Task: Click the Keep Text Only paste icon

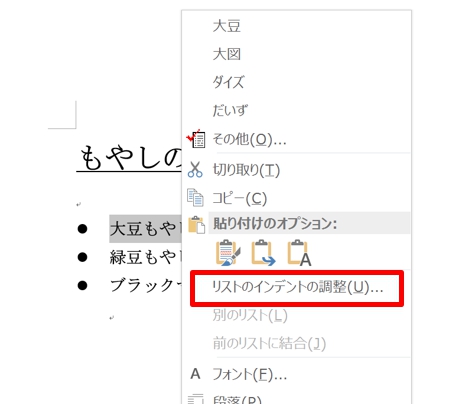Action: (x=299, y=253)
